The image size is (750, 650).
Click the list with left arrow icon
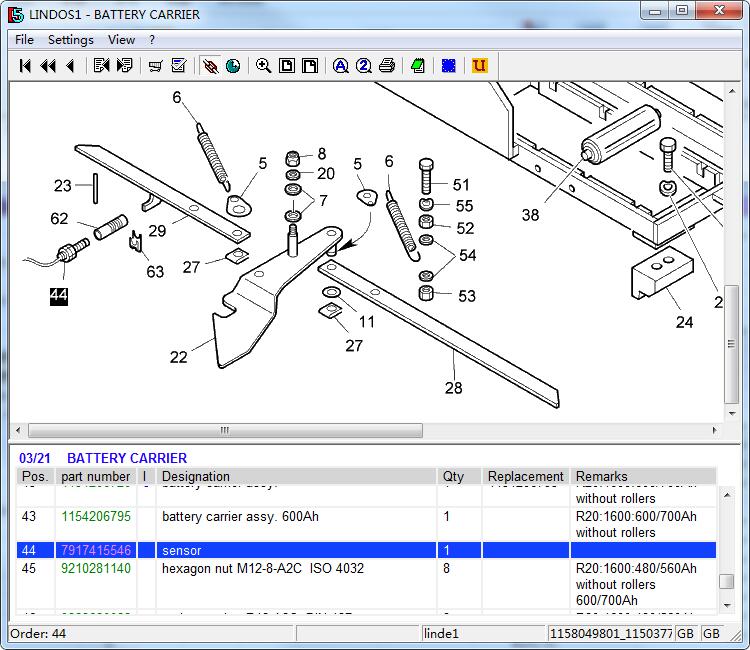(101, 66)
